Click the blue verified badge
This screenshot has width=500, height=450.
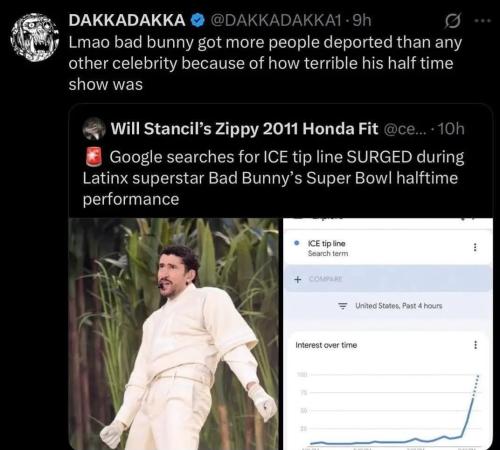198,20
